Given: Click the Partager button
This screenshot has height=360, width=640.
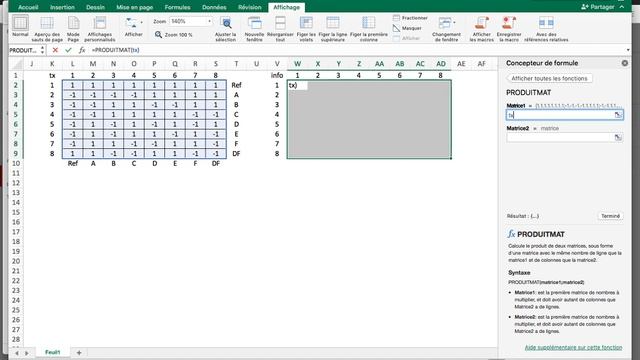Looking at the screenshot, I should (x=598, y=7).
